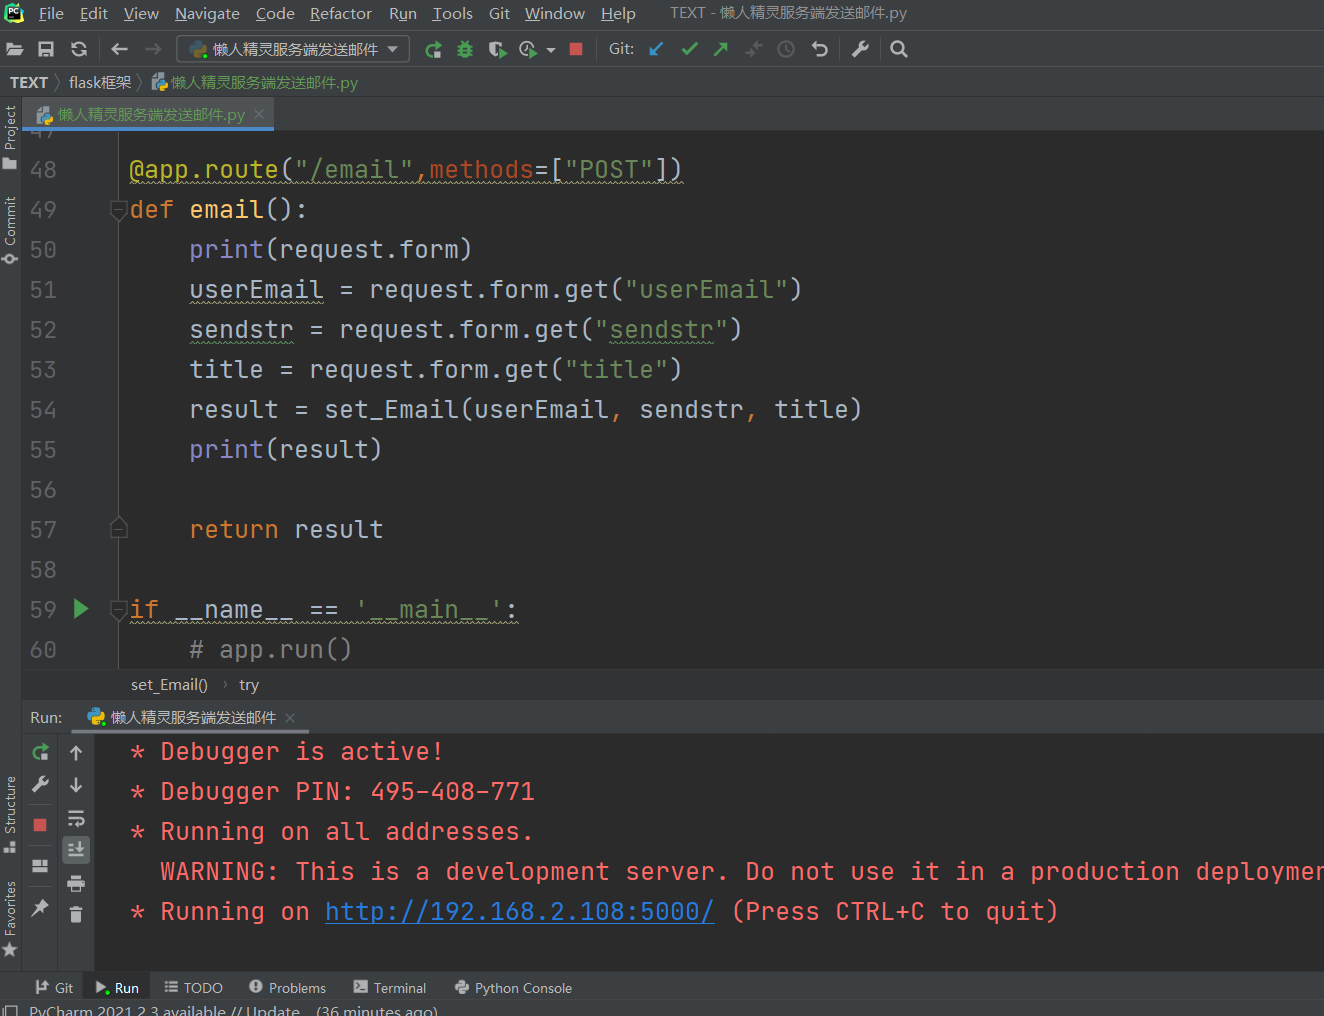Start debugging with the bug icon
Image resolution: width=1324 pixels, height=1016 pixels.
[x=465, y=49]
